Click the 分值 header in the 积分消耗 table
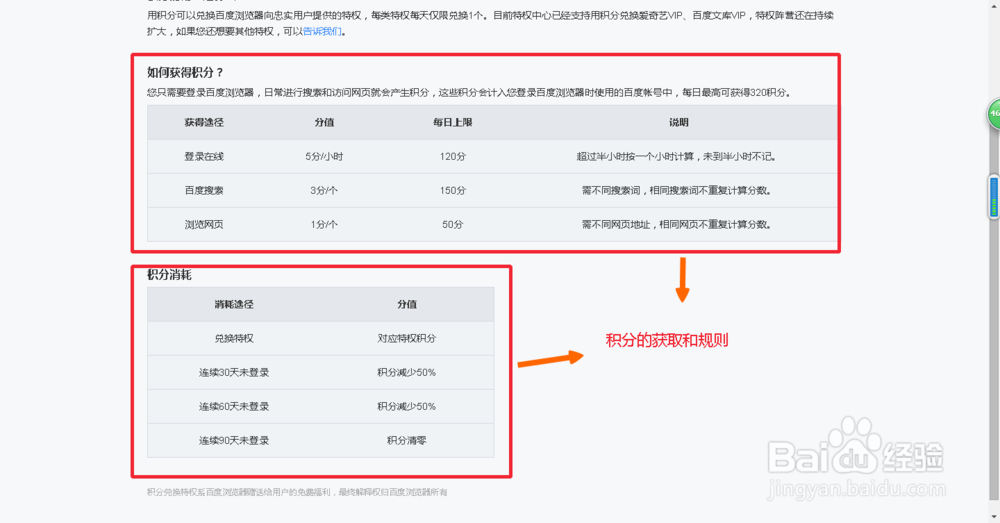 tap(407, 304)
